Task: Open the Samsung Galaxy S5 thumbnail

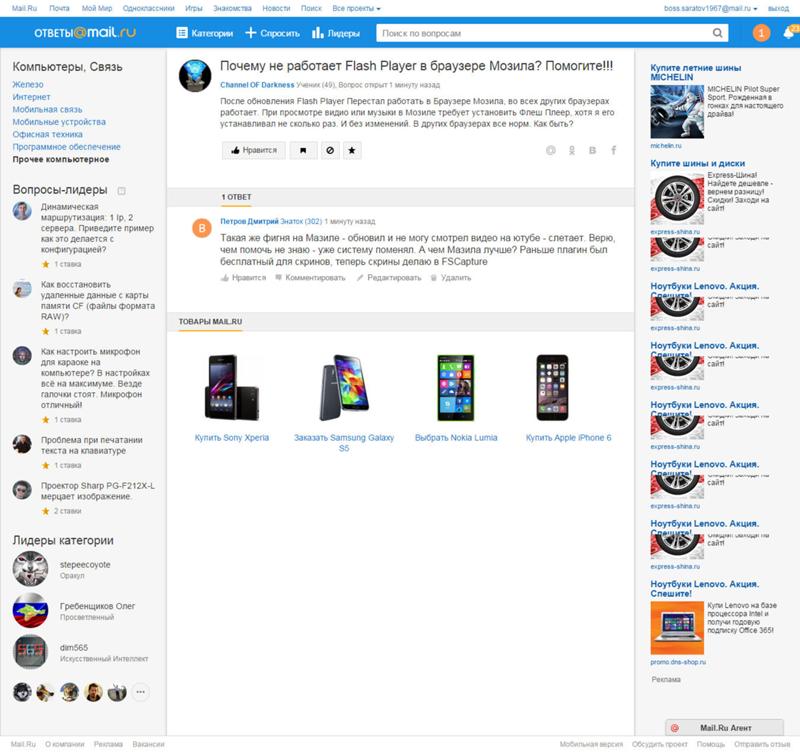Action: point(344,388)
